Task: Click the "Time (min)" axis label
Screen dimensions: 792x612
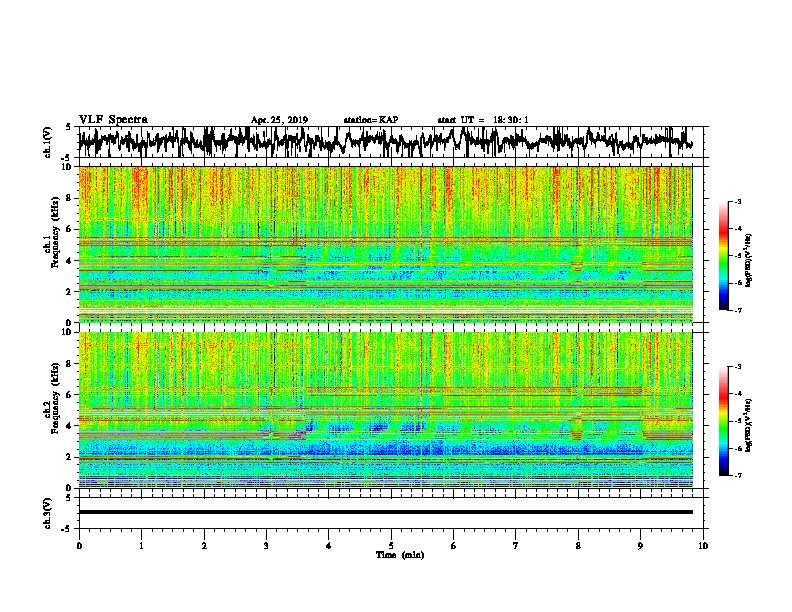Action: tap(400, 555)
